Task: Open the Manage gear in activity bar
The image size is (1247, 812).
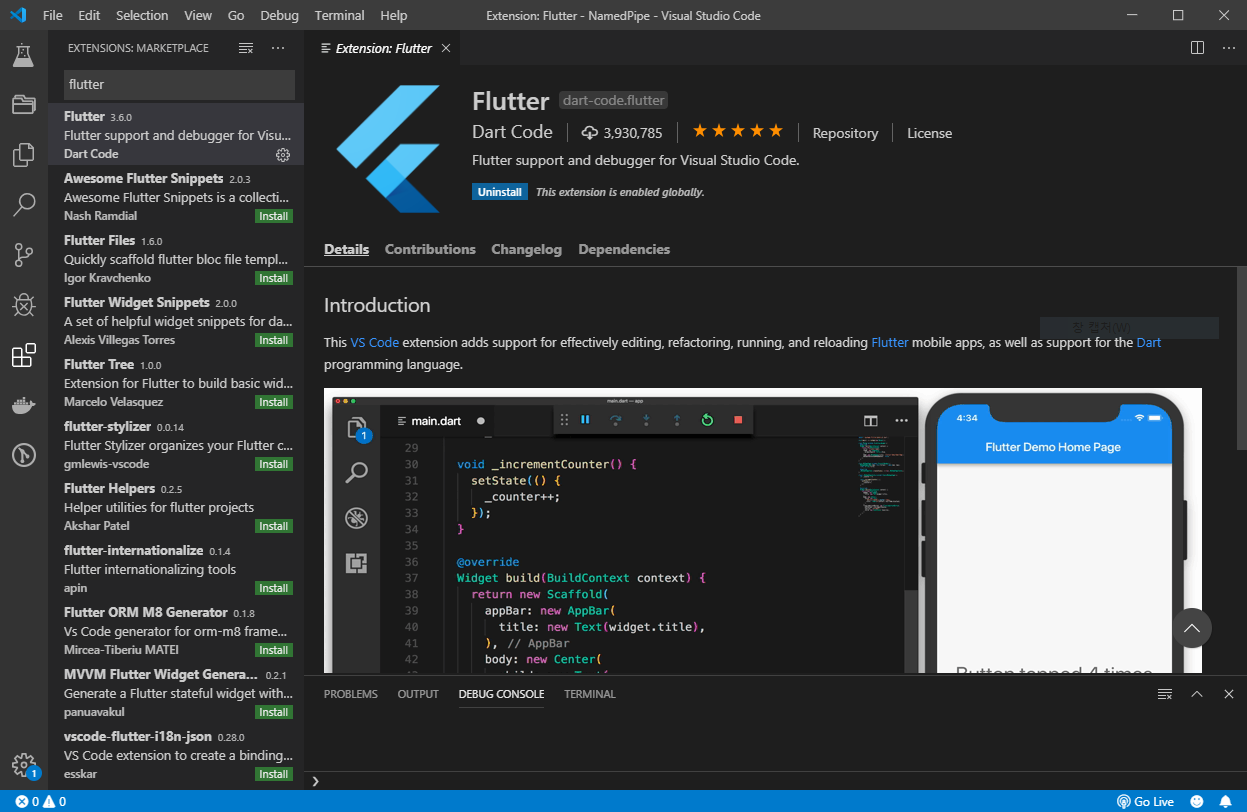Action: pos(23,765)
